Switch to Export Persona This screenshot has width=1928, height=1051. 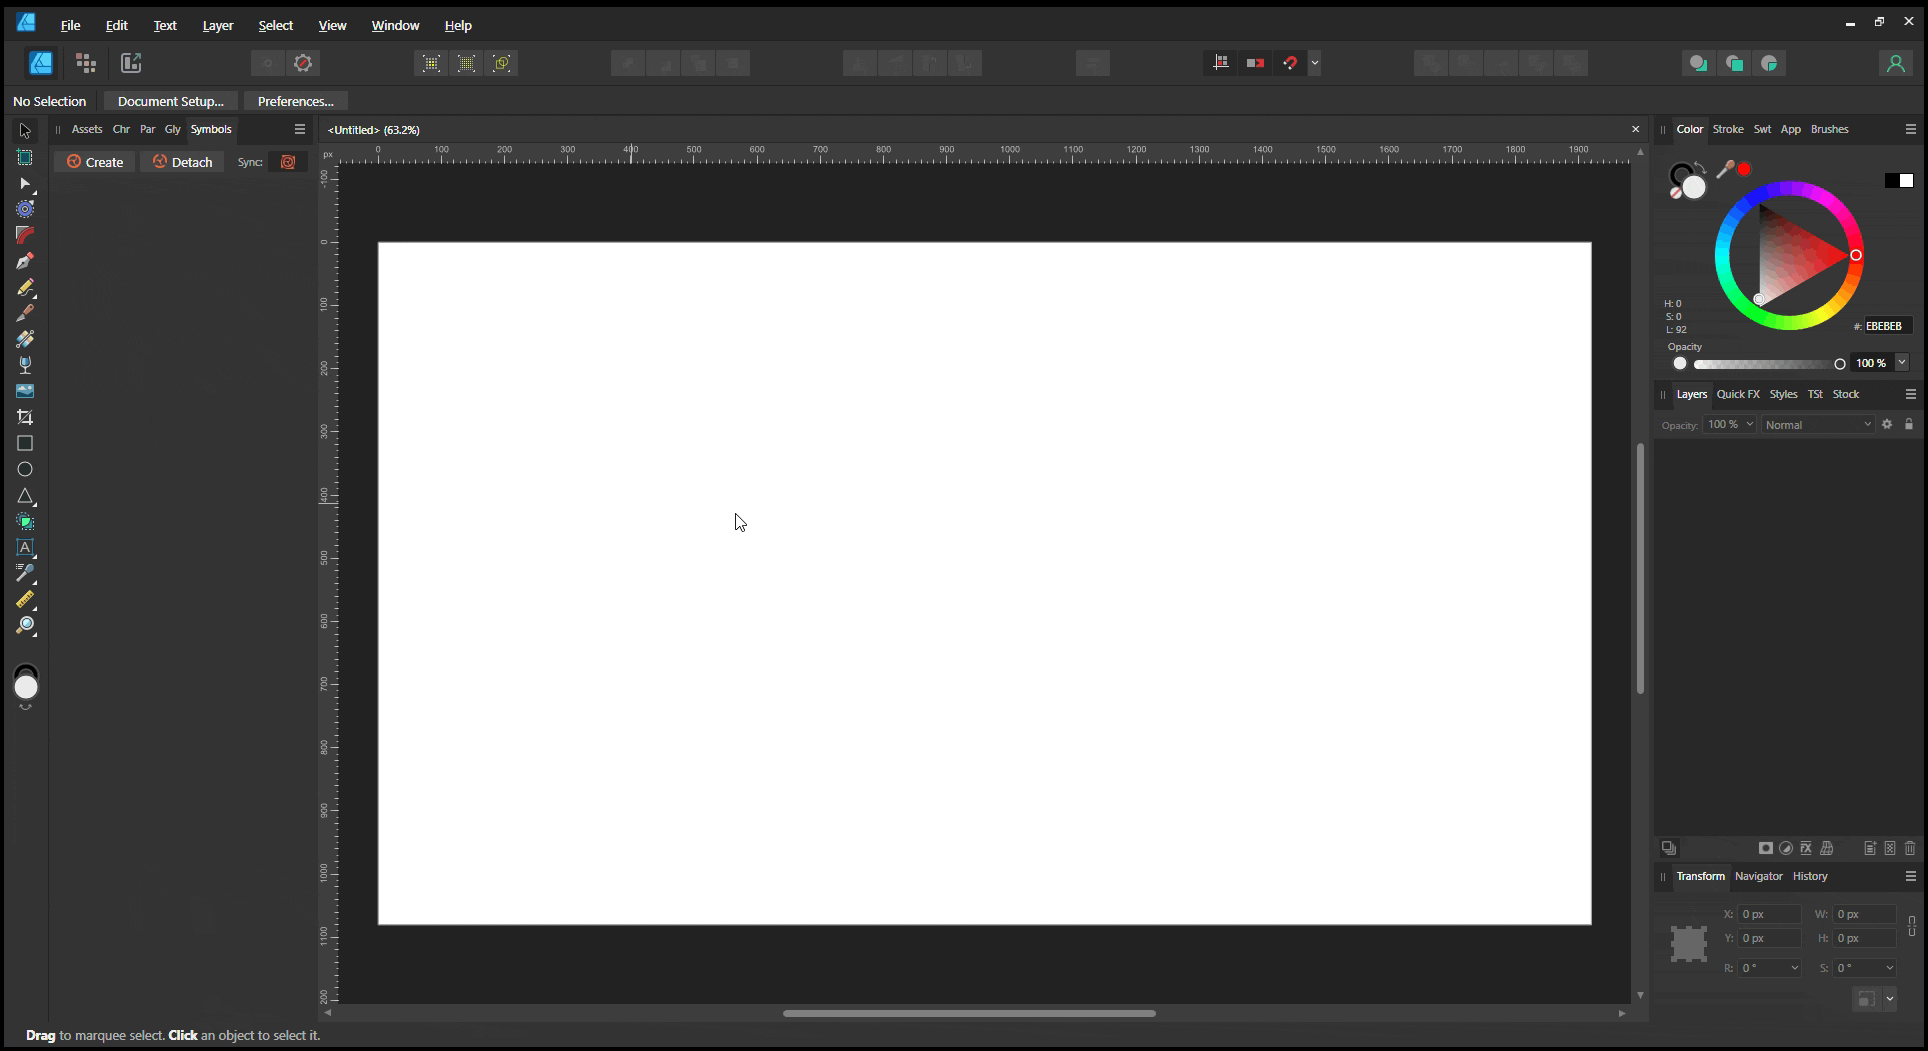pyautogui.click(x=131, y=63)
